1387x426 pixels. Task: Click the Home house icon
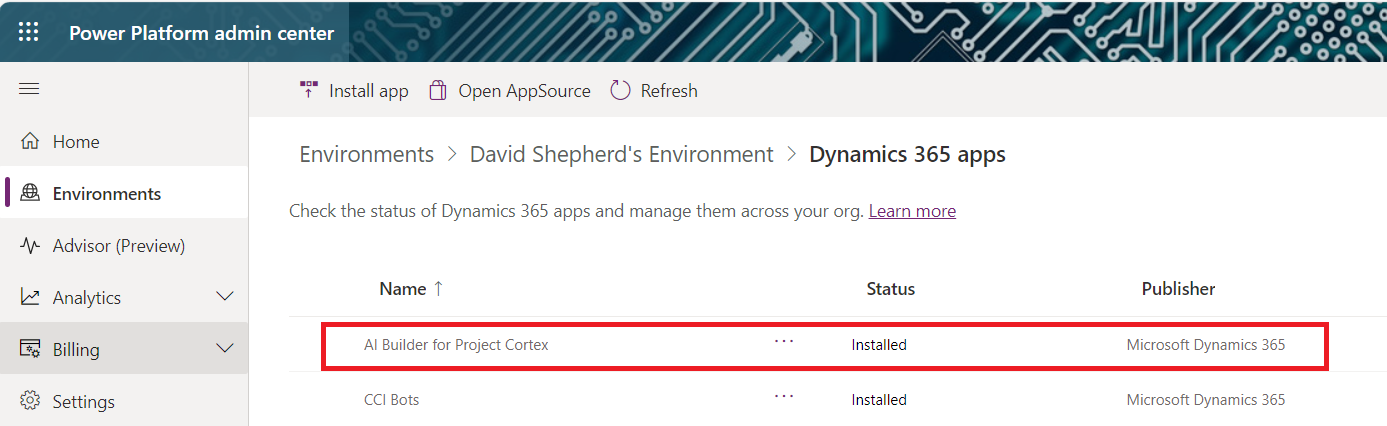pos(30,141)
